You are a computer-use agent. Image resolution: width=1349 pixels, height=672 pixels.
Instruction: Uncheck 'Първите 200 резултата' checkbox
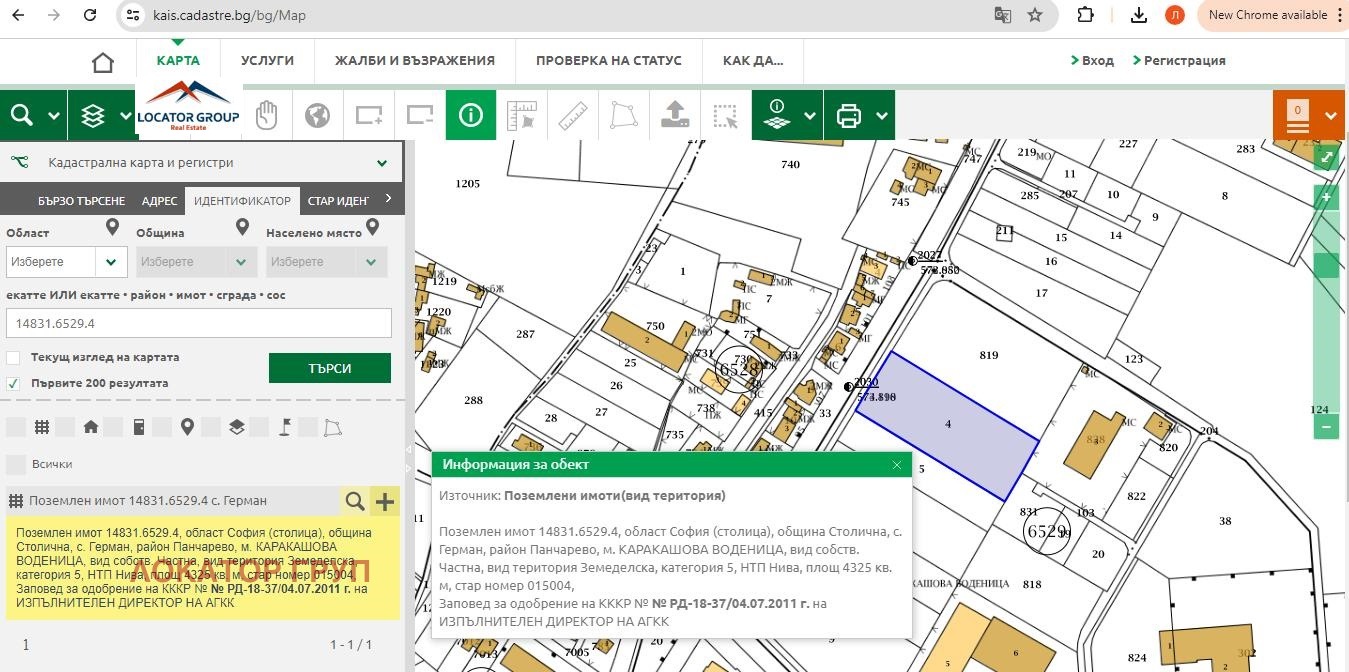click(x=13, y=383)
